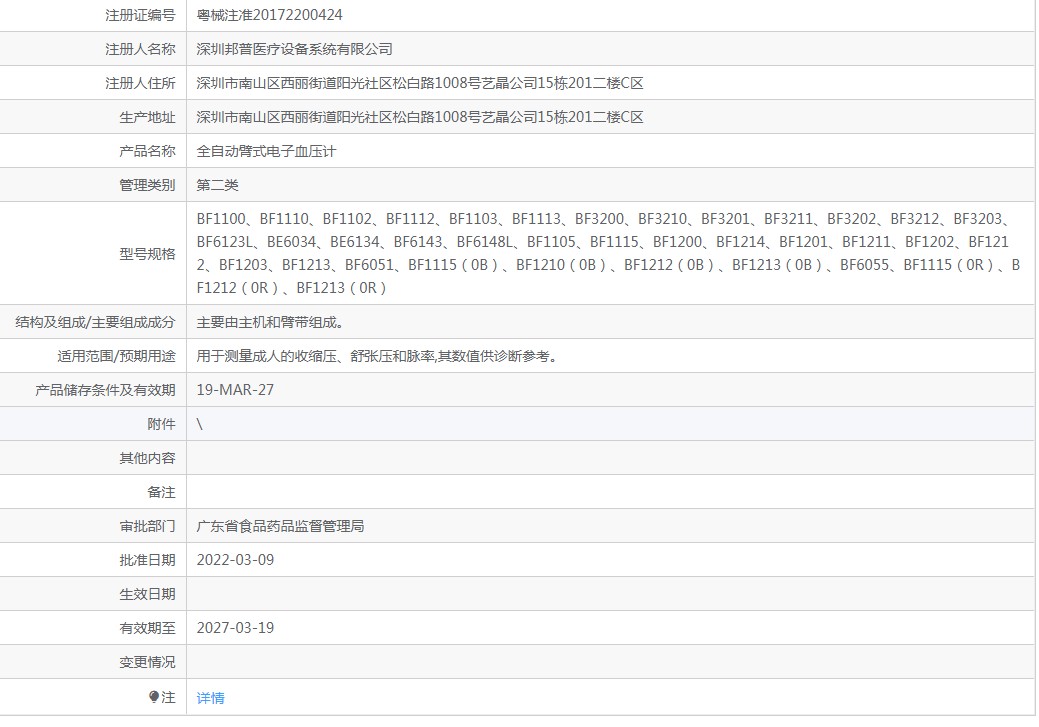This screenshot has height=727, width=1039.
Task: Click model code BF1100
Action: click(221, 219)
